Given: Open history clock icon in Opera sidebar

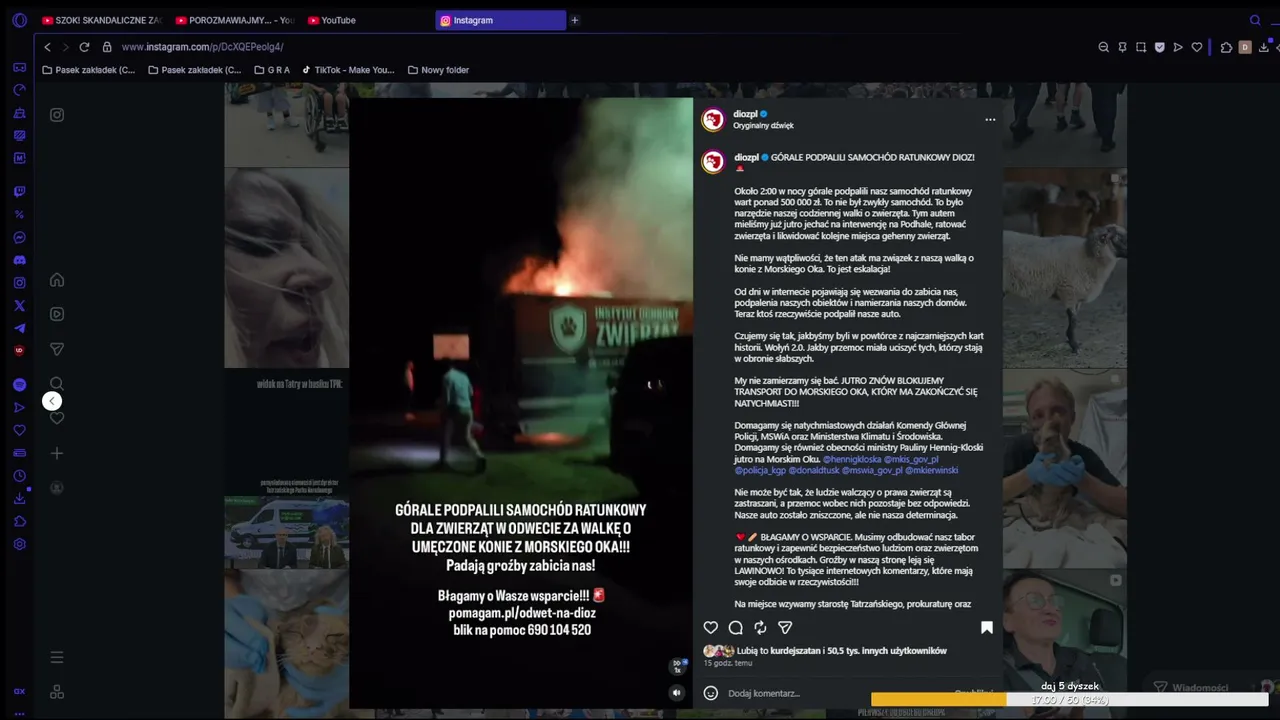Looking at the screenshot, I should click(19, 476).
